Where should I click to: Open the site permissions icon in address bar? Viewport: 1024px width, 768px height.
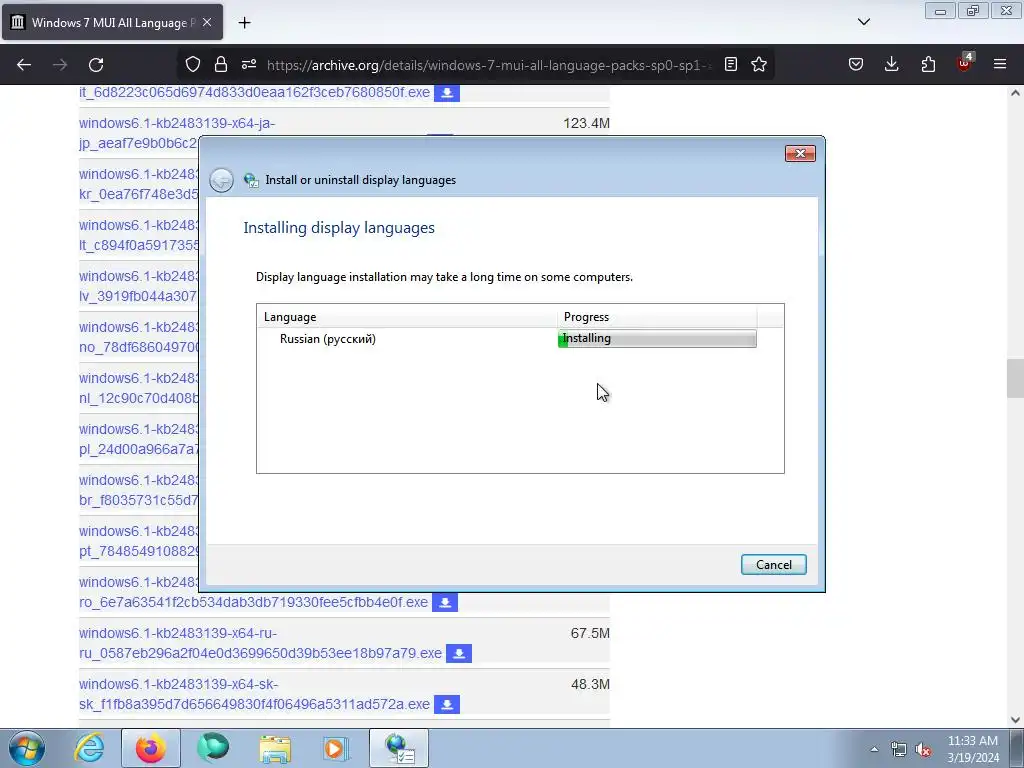(x=249, y=64)
